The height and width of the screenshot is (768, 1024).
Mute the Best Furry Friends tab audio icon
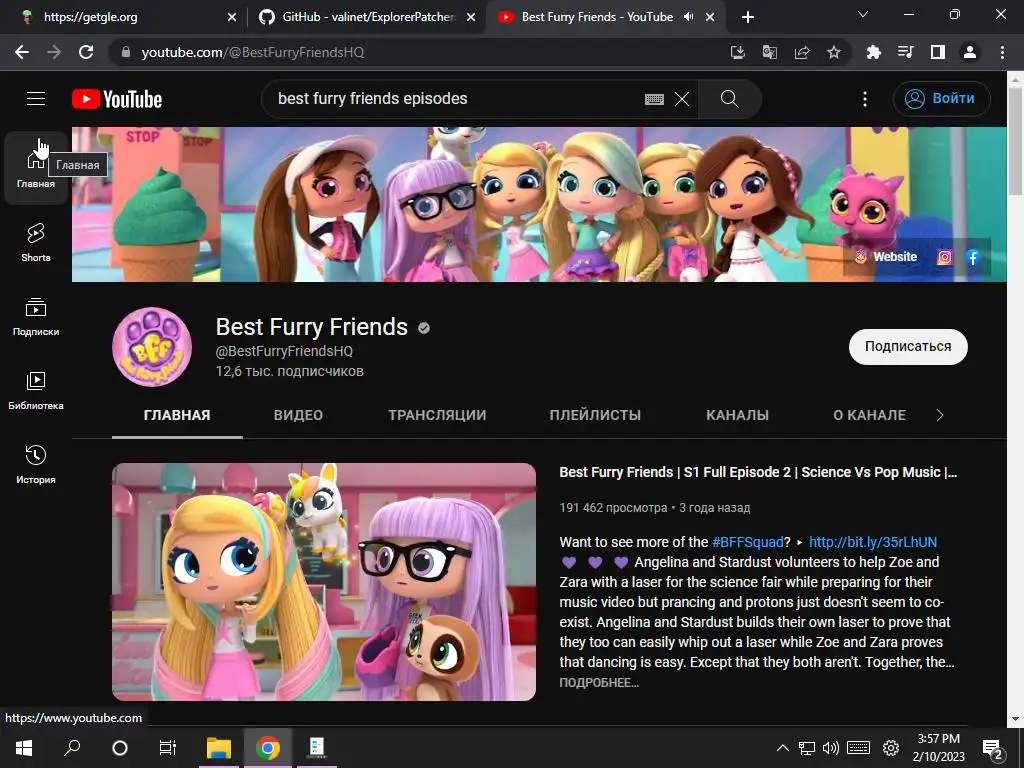[688, 17]
